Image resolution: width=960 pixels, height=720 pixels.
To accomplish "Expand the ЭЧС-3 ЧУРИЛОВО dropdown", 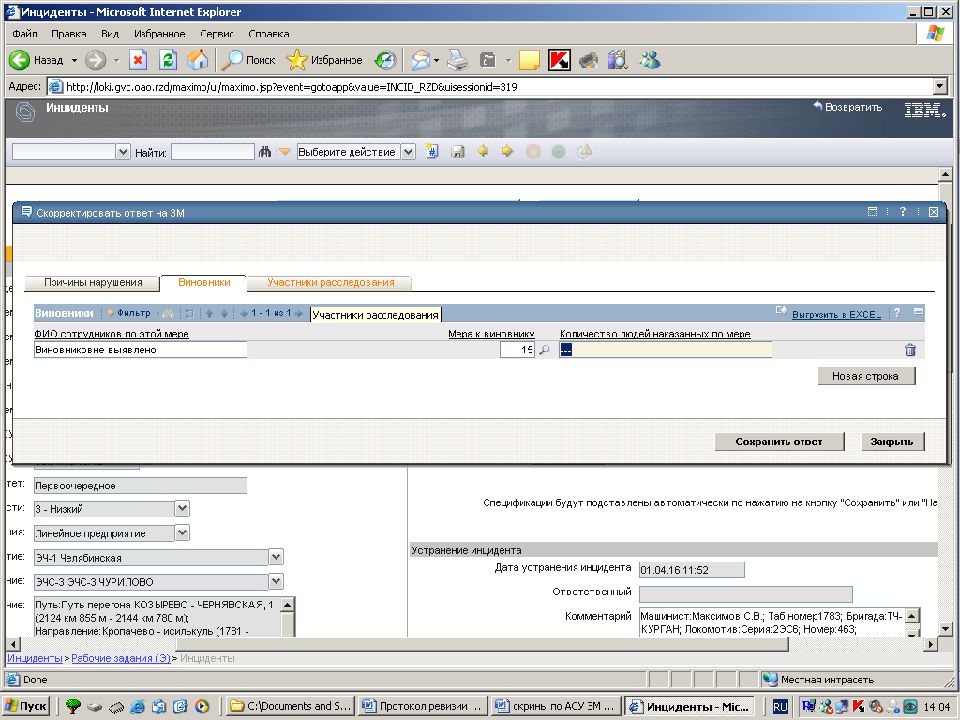I will (276, 582).
